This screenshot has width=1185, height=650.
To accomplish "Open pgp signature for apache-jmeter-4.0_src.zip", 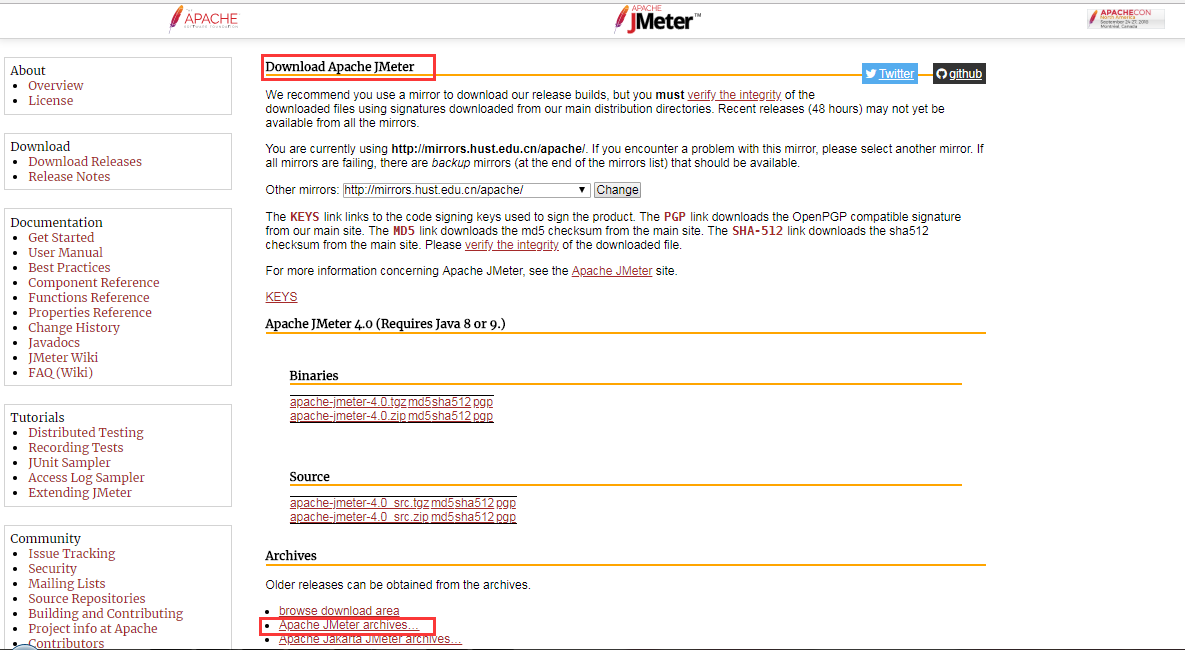I will (506, 517).
